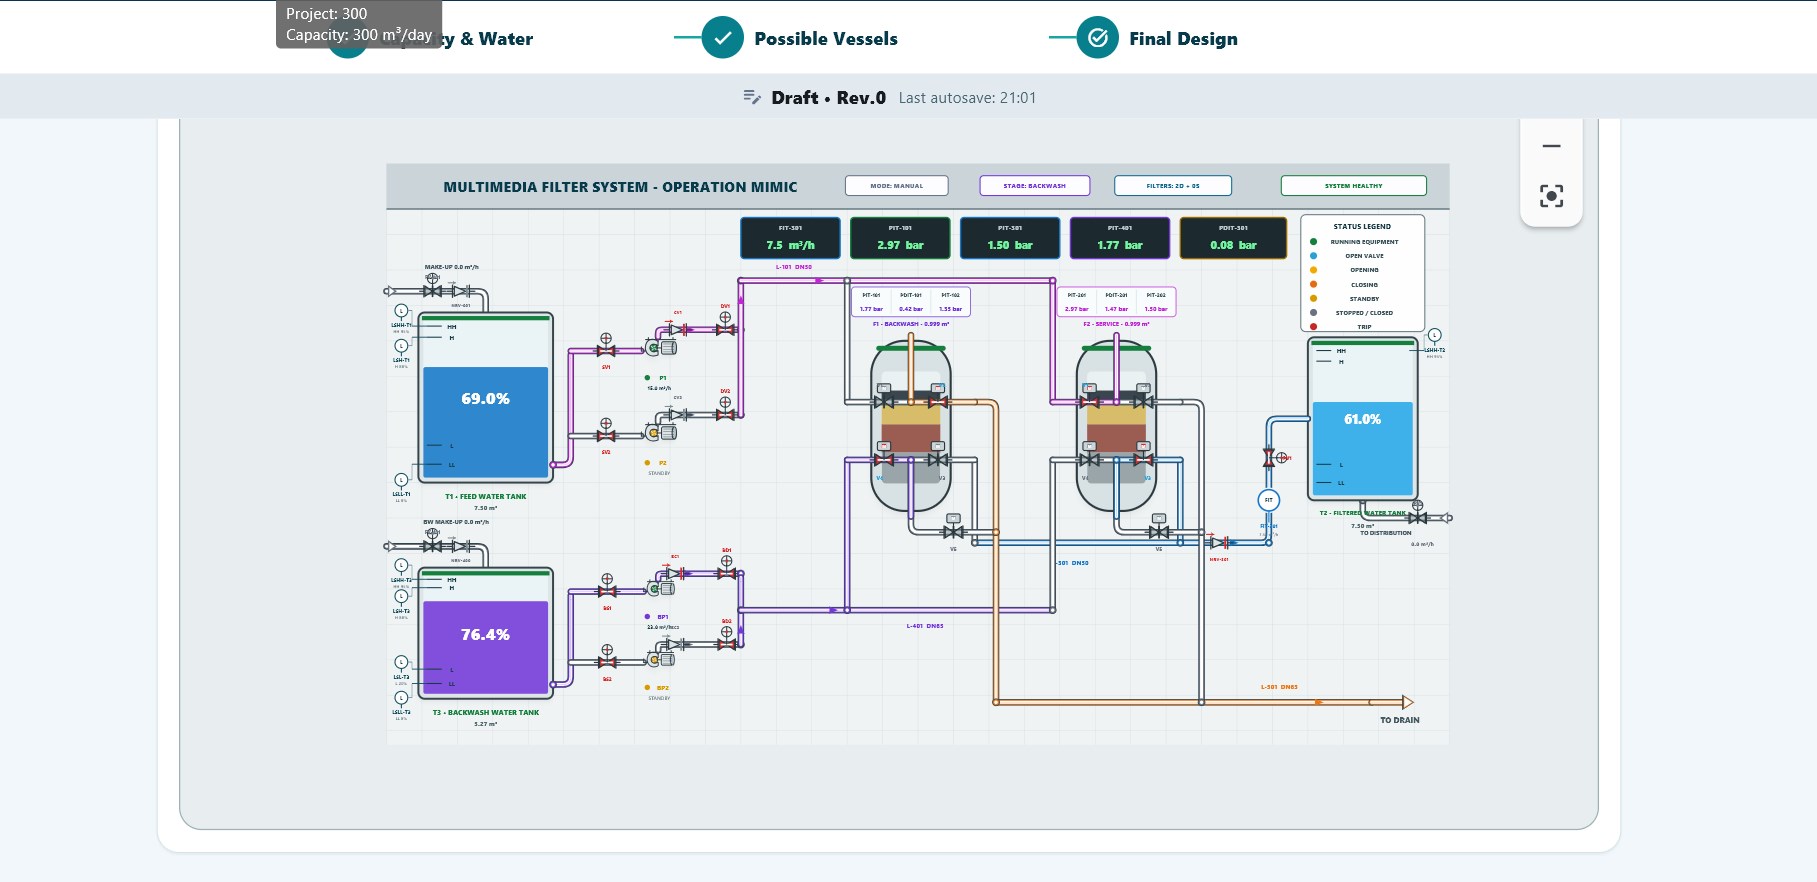Click the Final Design step circle icon
The width and height of the screenshot is (1817, 882).
1097,38
